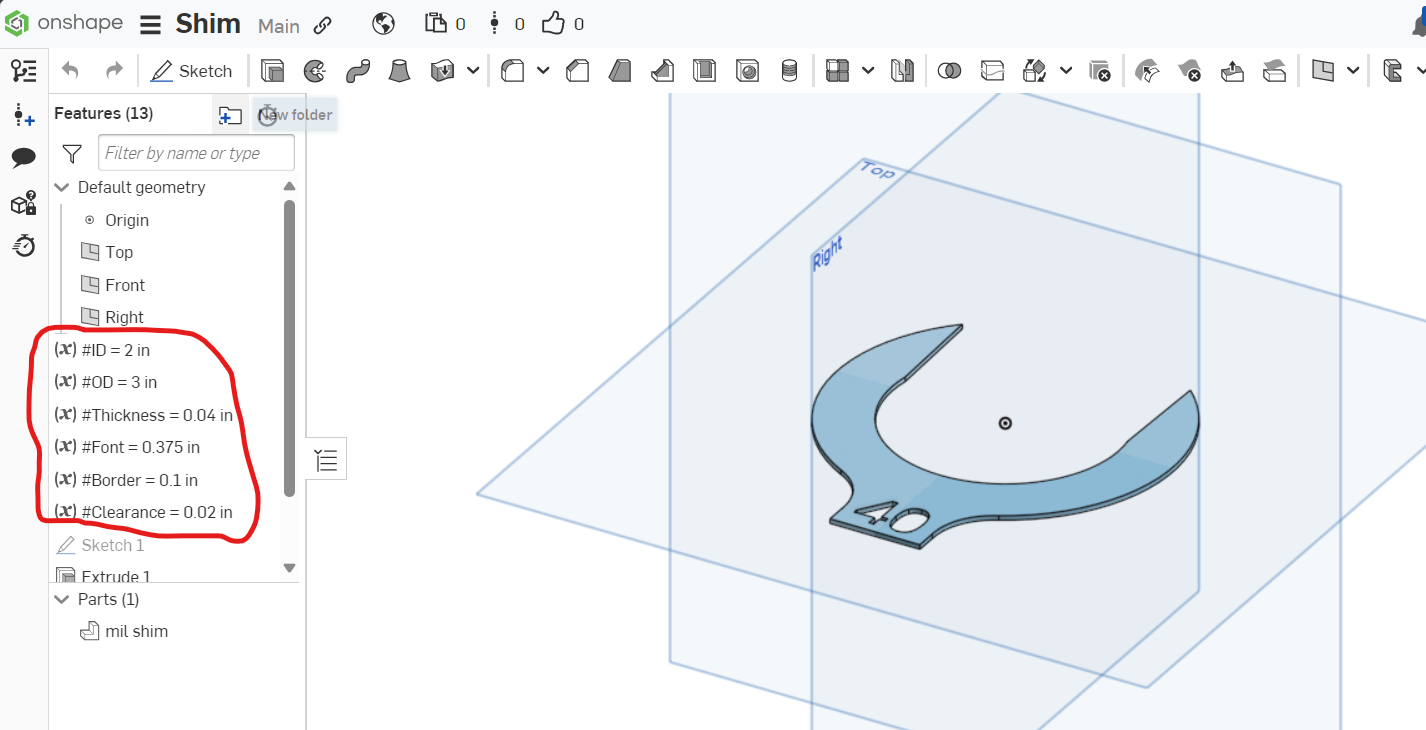Select the Extrude tool
This screenshot has height=730, width=1426.
point(271,70)
